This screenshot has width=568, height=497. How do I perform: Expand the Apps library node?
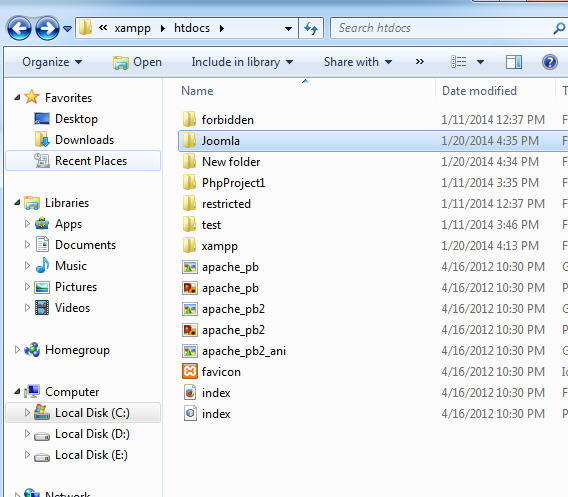pyautogui.click(x=27, y=224)
